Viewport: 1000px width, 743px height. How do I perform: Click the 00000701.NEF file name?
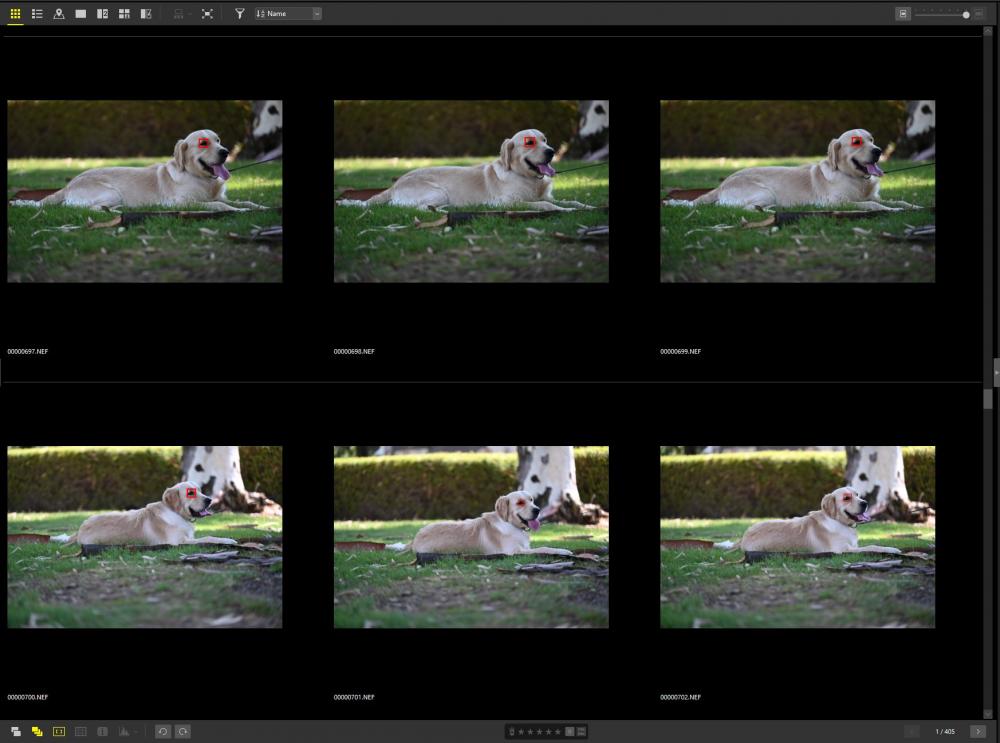(354, 697)
